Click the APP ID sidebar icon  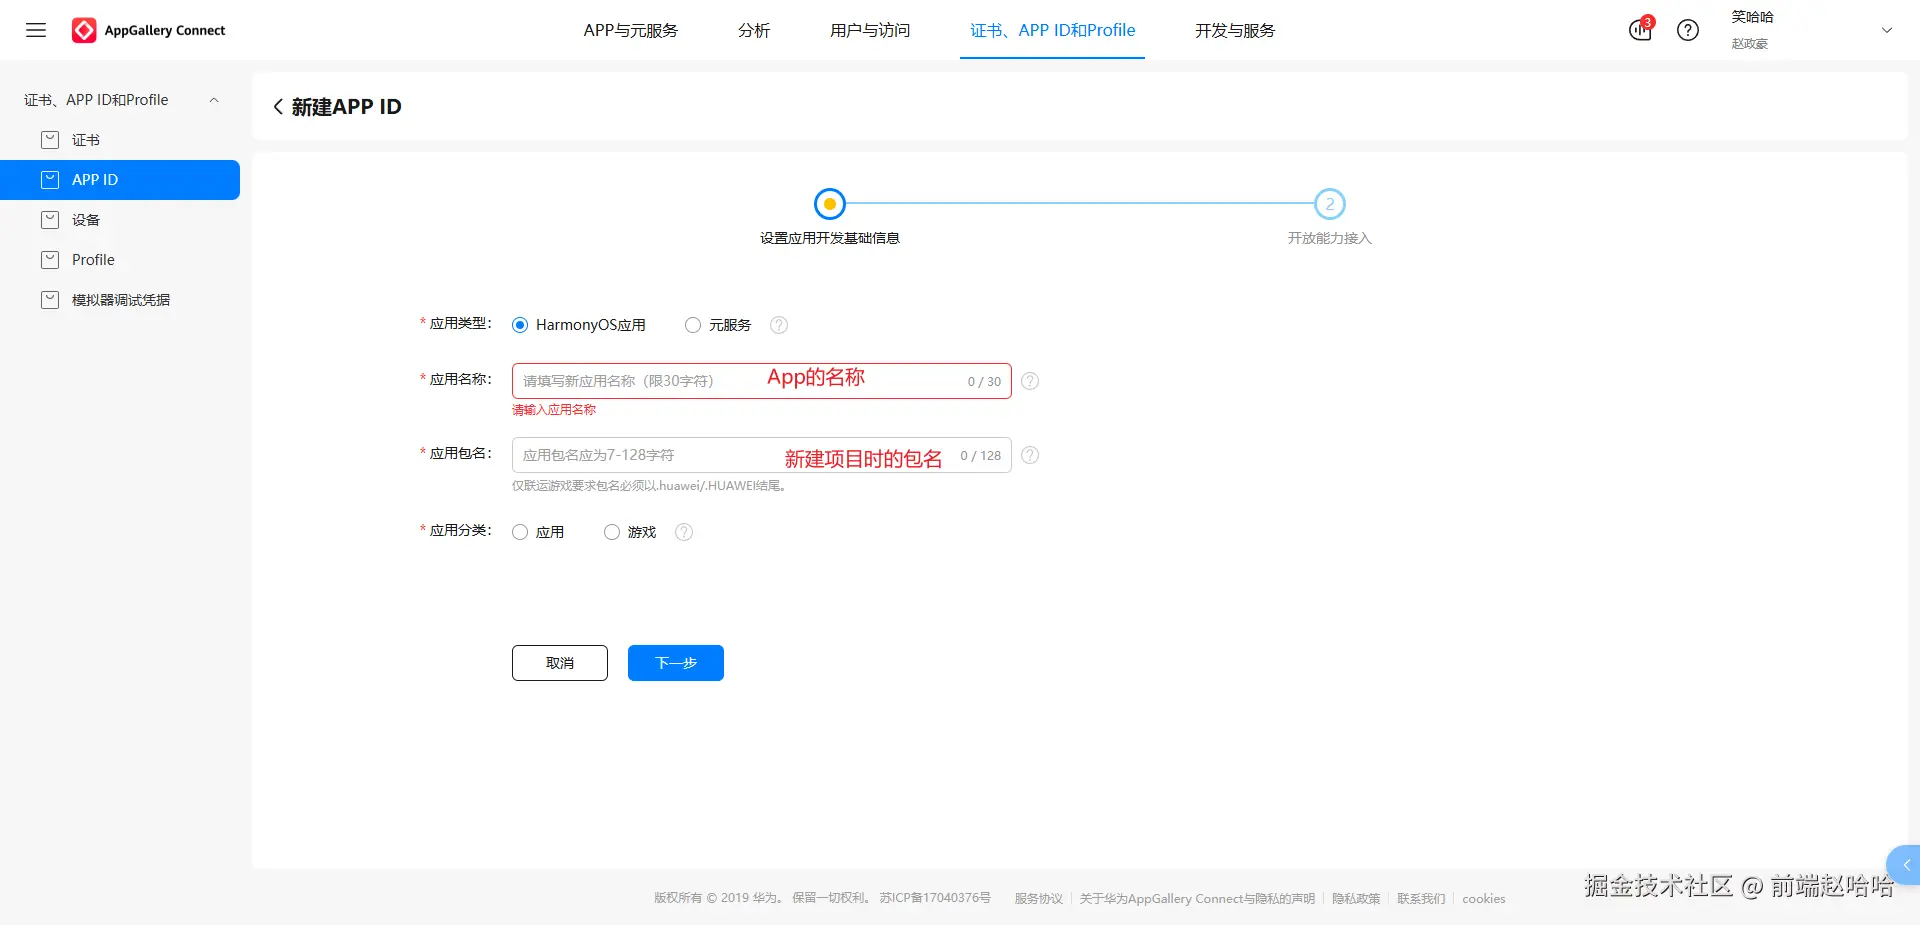50,180
